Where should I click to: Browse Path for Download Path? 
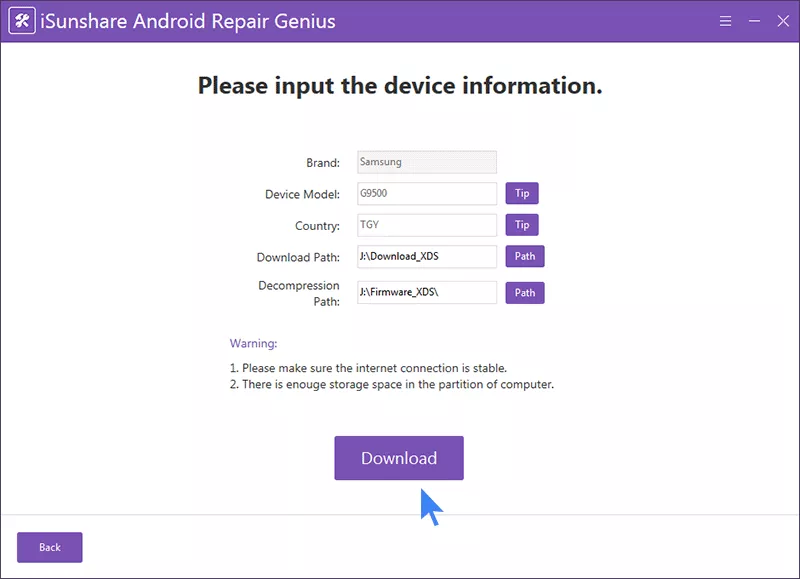[x=525, y=256]
